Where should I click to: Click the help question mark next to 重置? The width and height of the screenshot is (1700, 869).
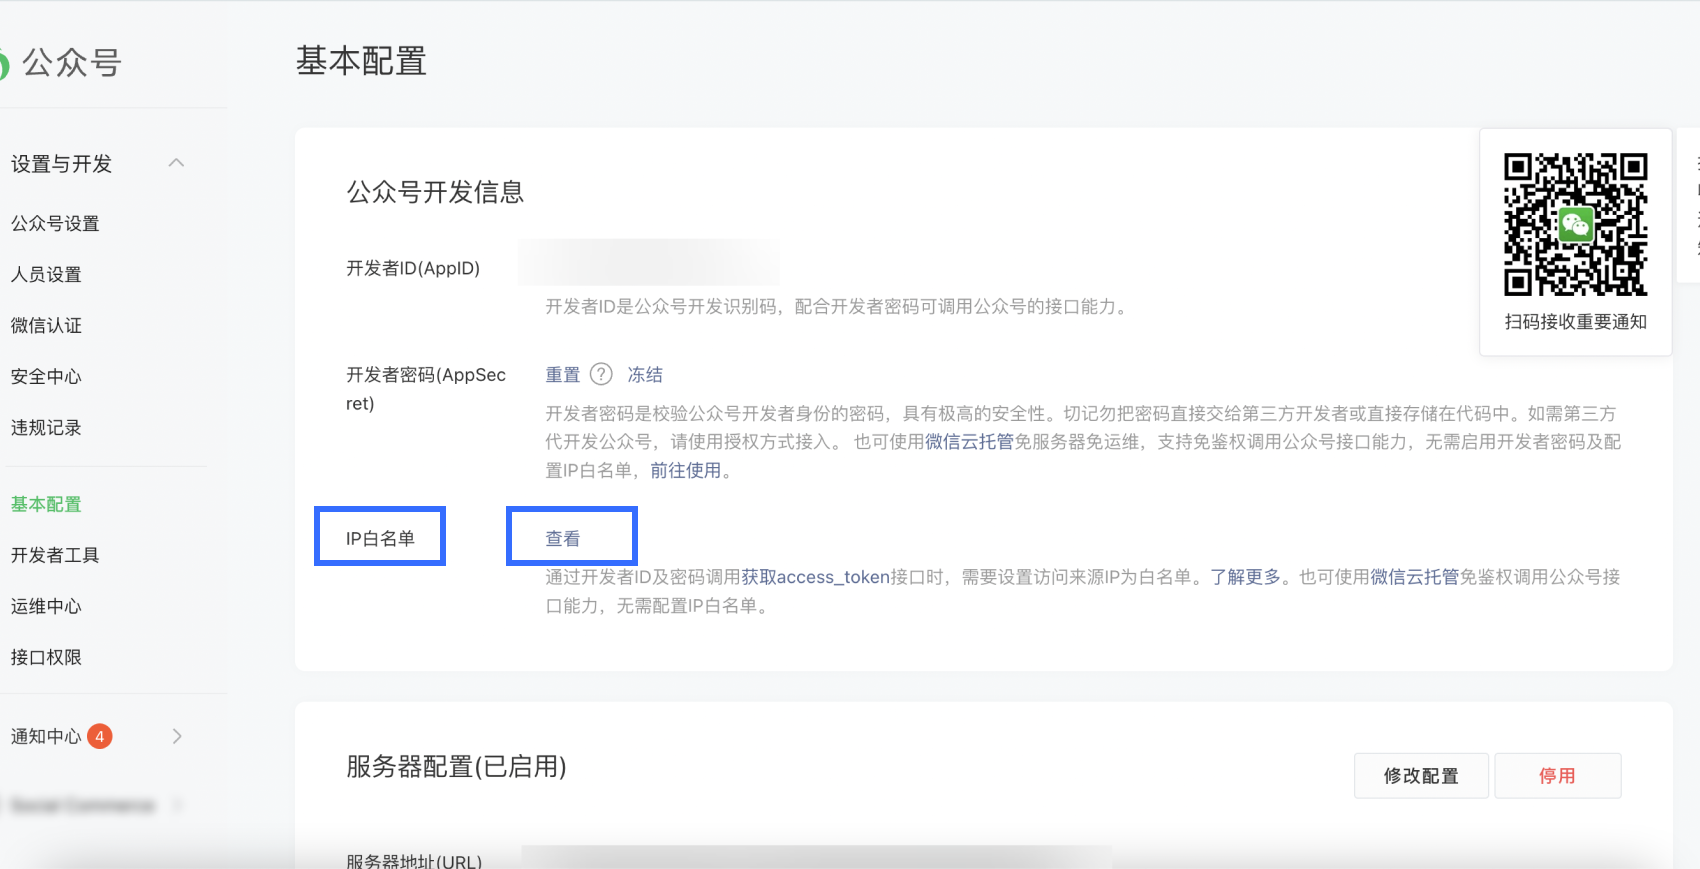coord(601,374)
